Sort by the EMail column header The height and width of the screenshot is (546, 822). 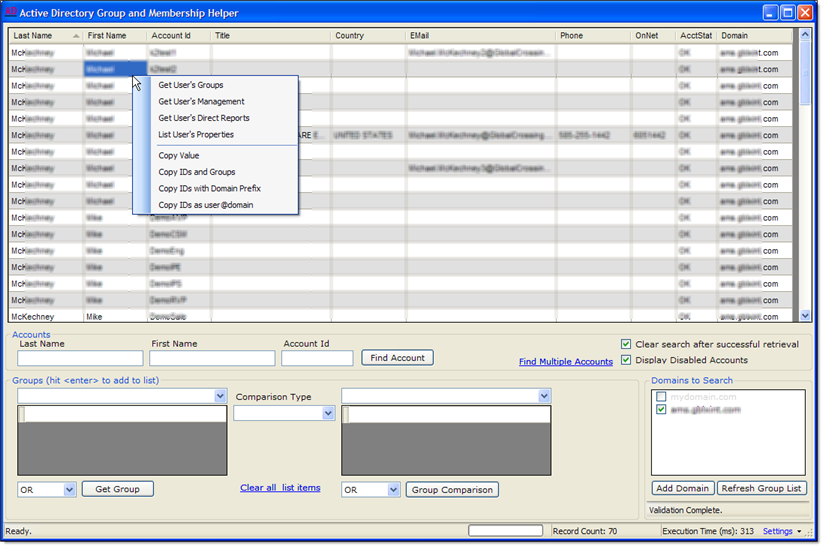481,36
